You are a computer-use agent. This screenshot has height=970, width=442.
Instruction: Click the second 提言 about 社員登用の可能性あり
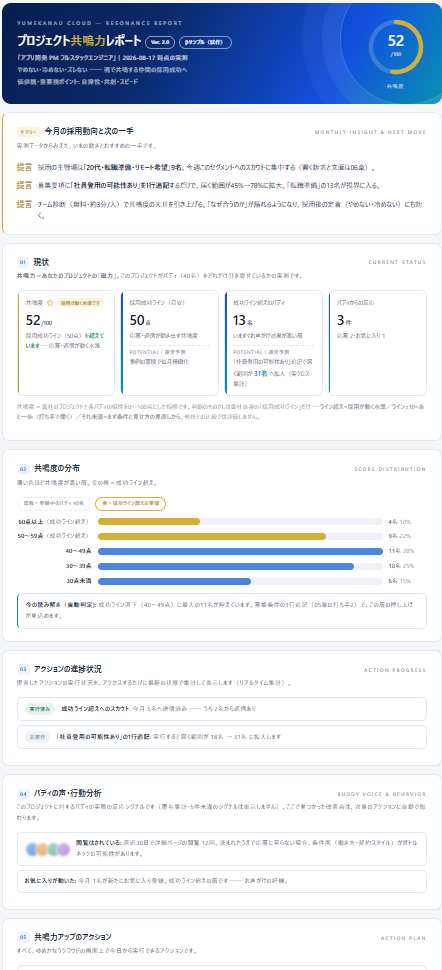coord(222,185)
